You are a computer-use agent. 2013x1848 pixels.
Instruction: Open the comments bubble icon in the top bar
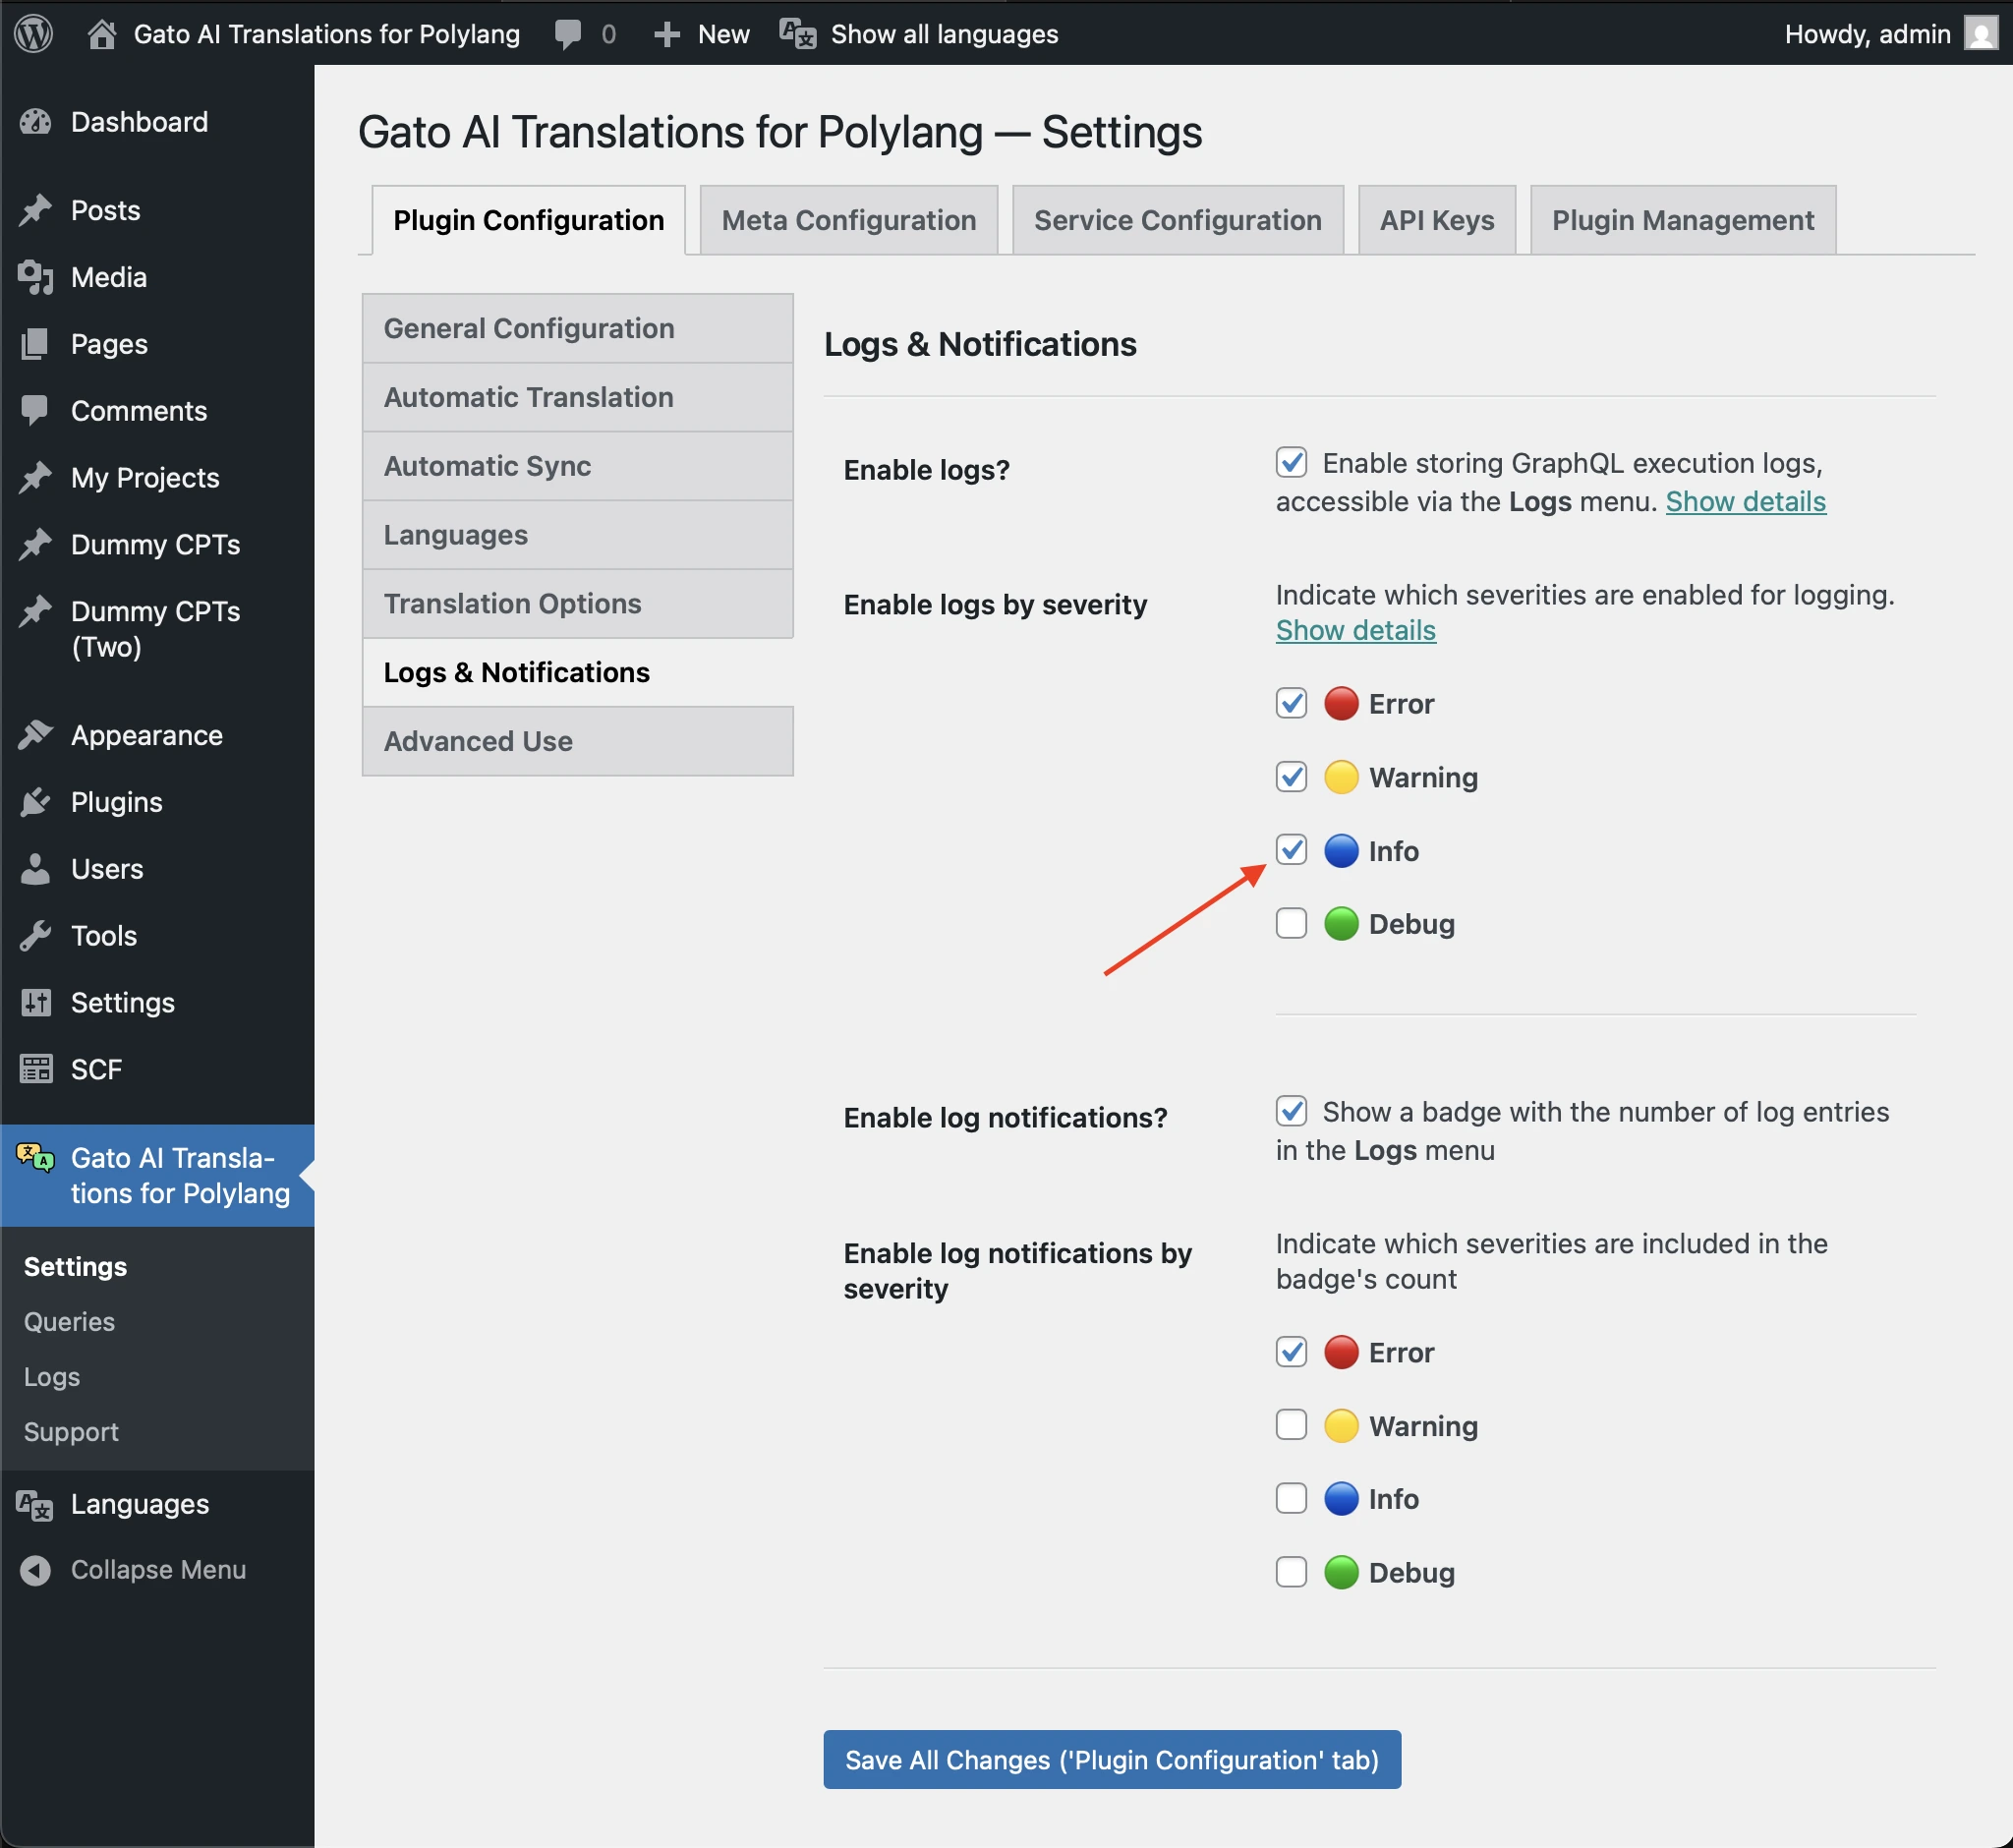tap(567, 33)
